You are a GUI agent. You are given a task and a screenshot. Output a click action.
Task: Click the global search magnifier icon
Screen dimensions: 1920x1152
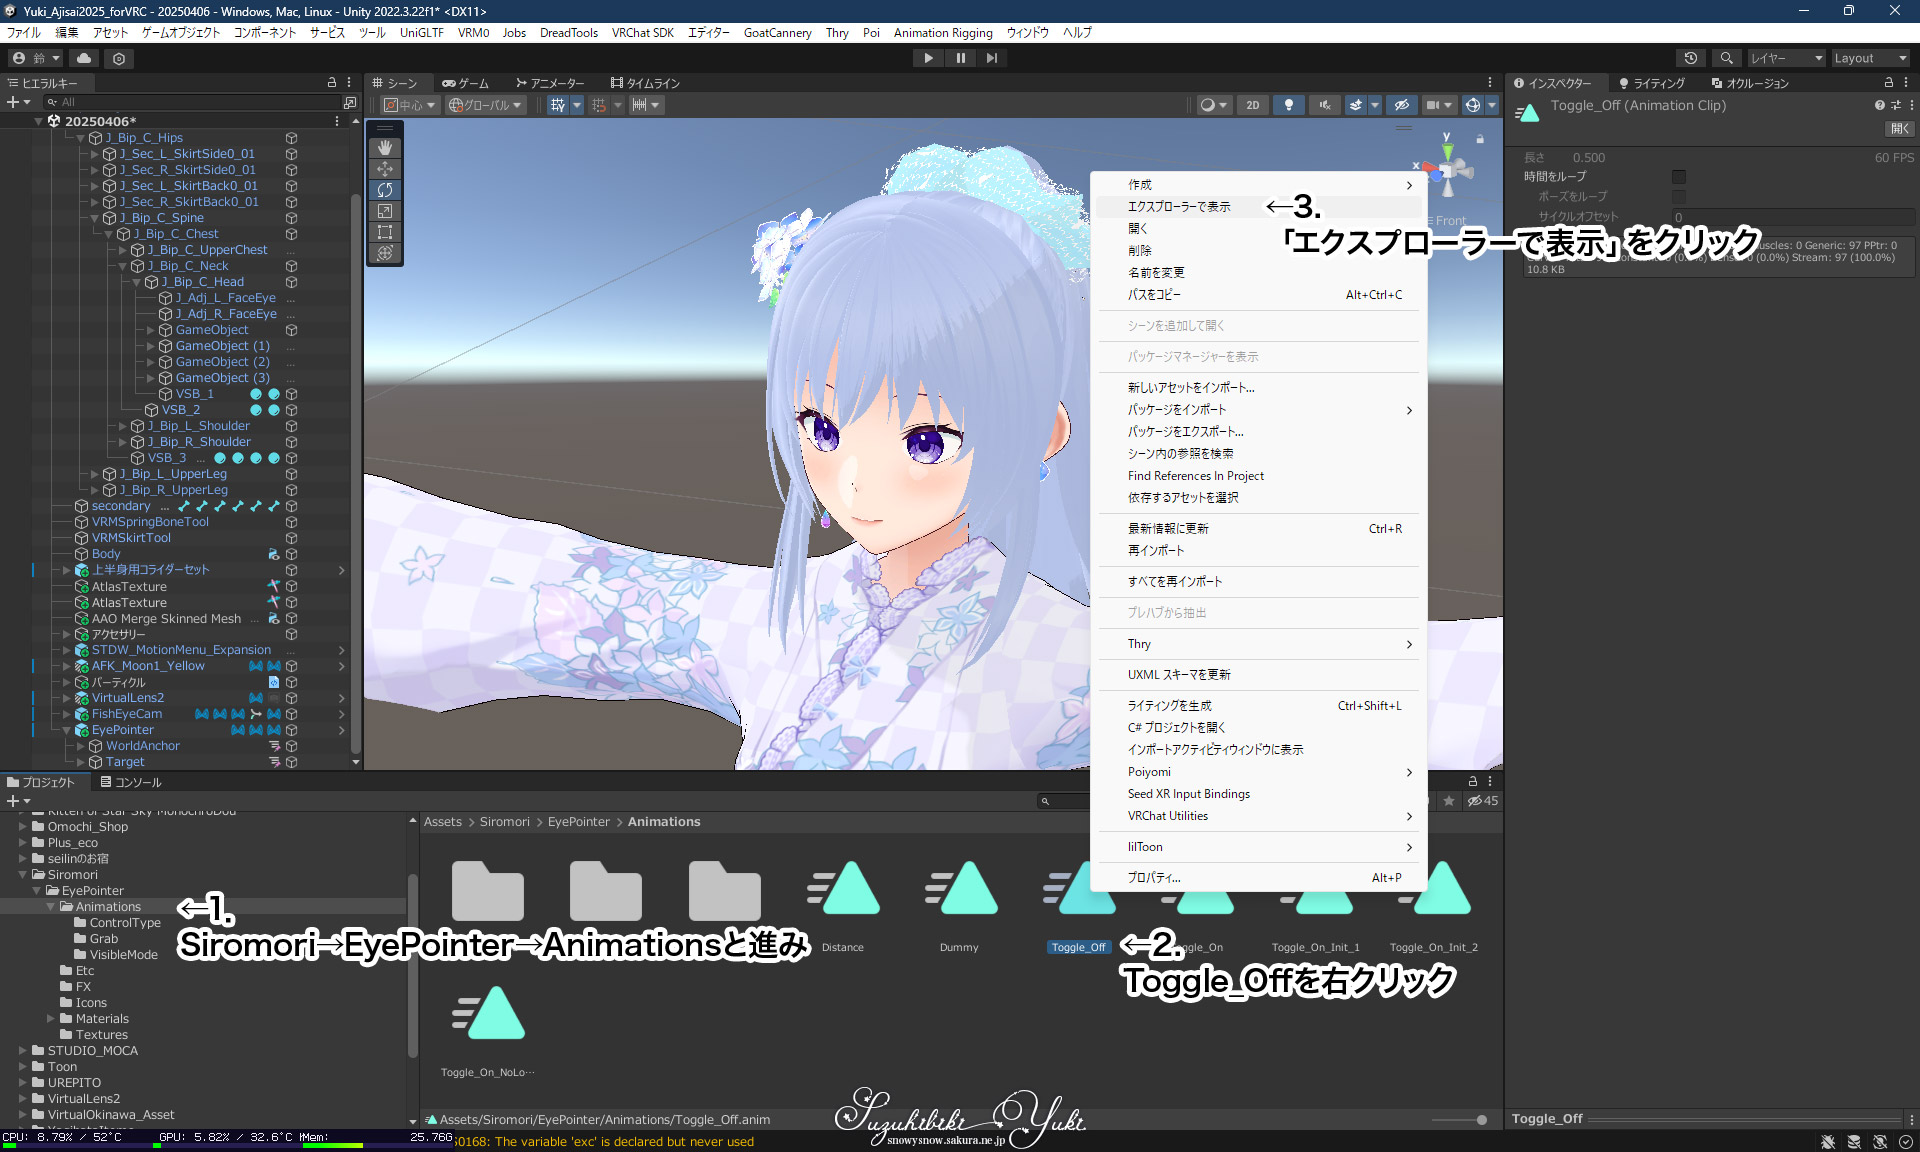tap(1726, 58)
